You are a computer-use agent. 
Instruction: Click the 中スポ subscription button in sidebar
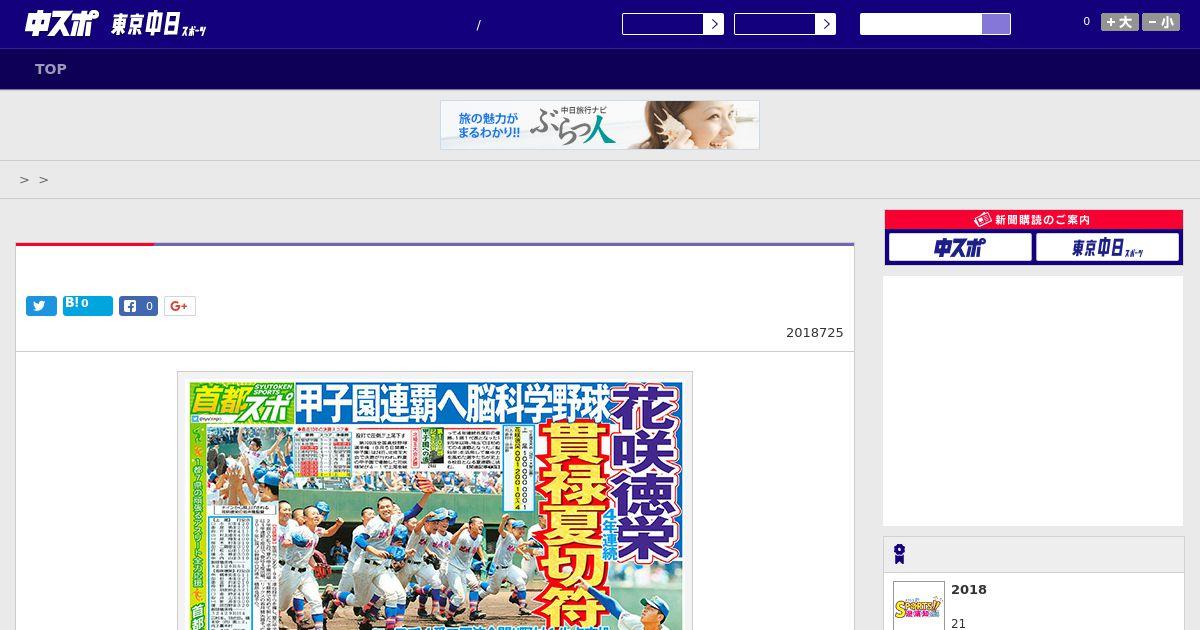[x=960, y=247]
